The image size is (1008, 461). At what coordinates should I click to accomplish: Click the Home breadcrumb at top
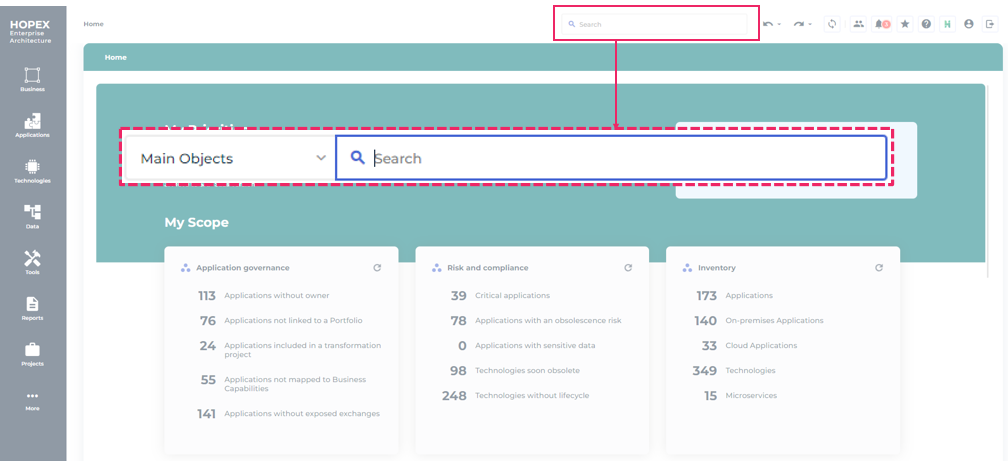tap(93, 24)
